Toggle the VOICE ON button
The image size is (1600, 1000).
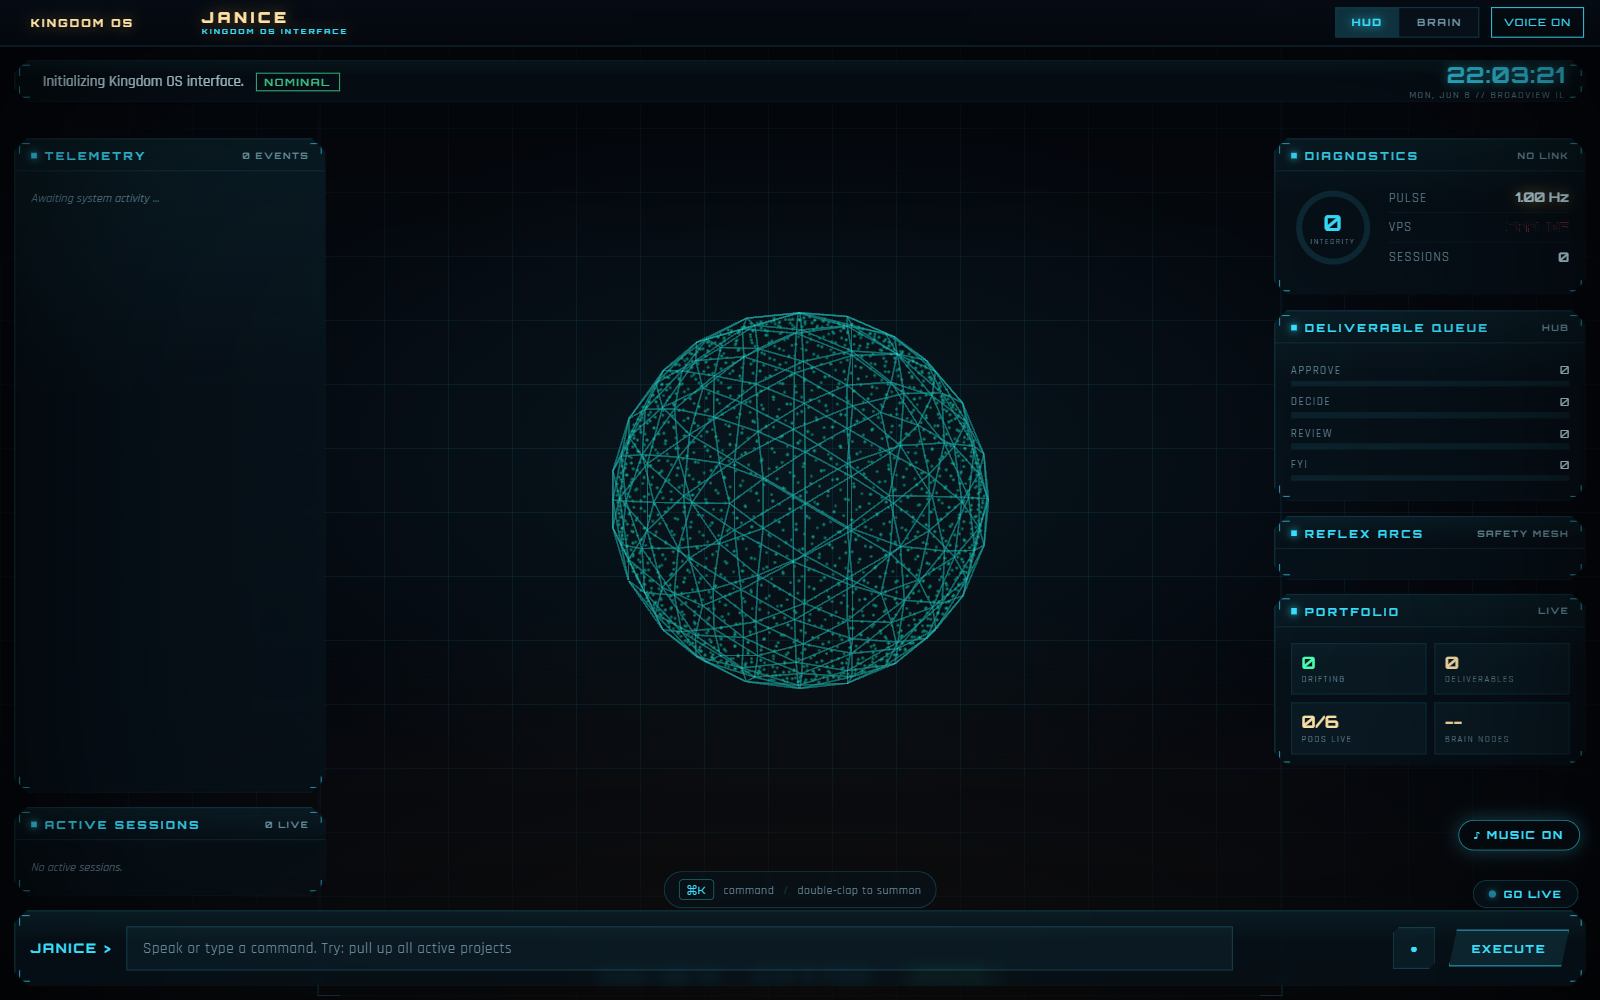[1537, 22]
